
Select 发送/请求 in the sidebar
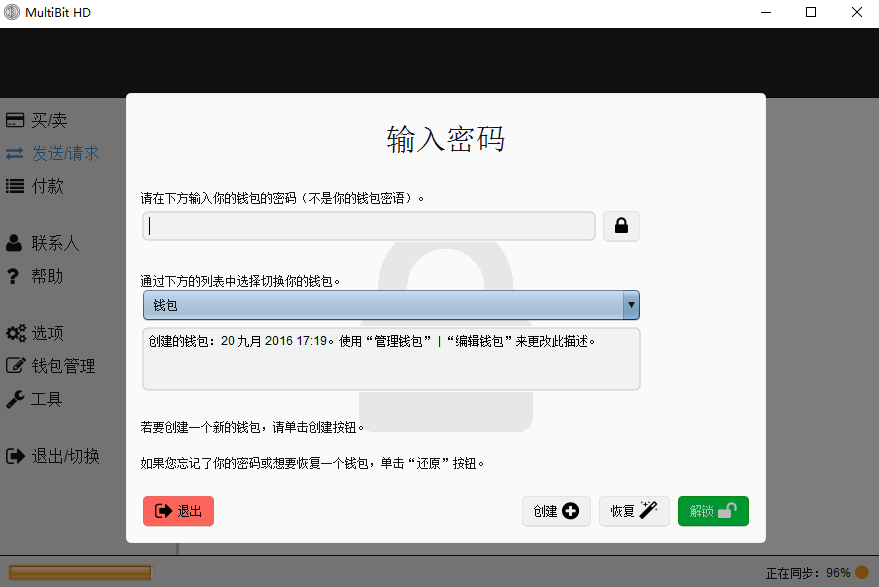pos(53,153)
